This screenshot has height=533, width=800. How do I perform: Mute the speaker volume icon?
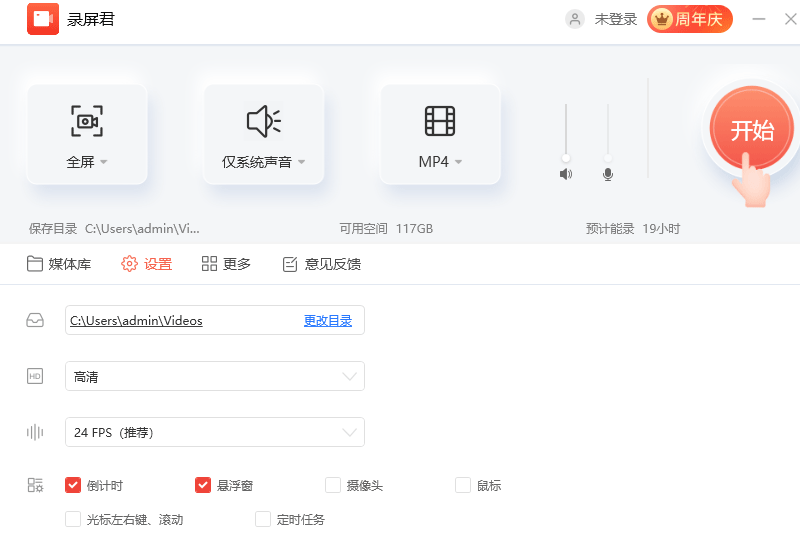566,174
